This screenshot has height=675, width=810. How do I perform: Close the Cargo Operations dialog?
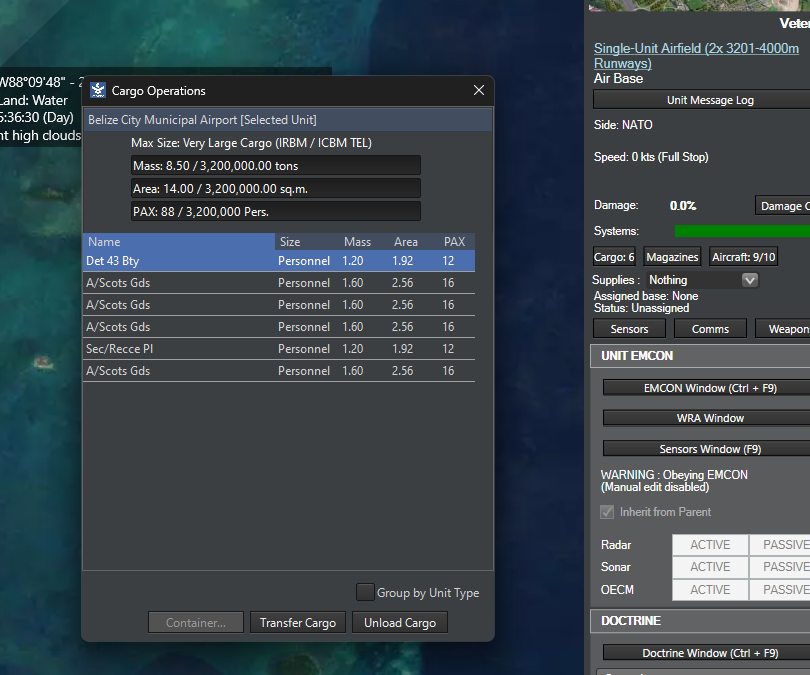point(479,90)
